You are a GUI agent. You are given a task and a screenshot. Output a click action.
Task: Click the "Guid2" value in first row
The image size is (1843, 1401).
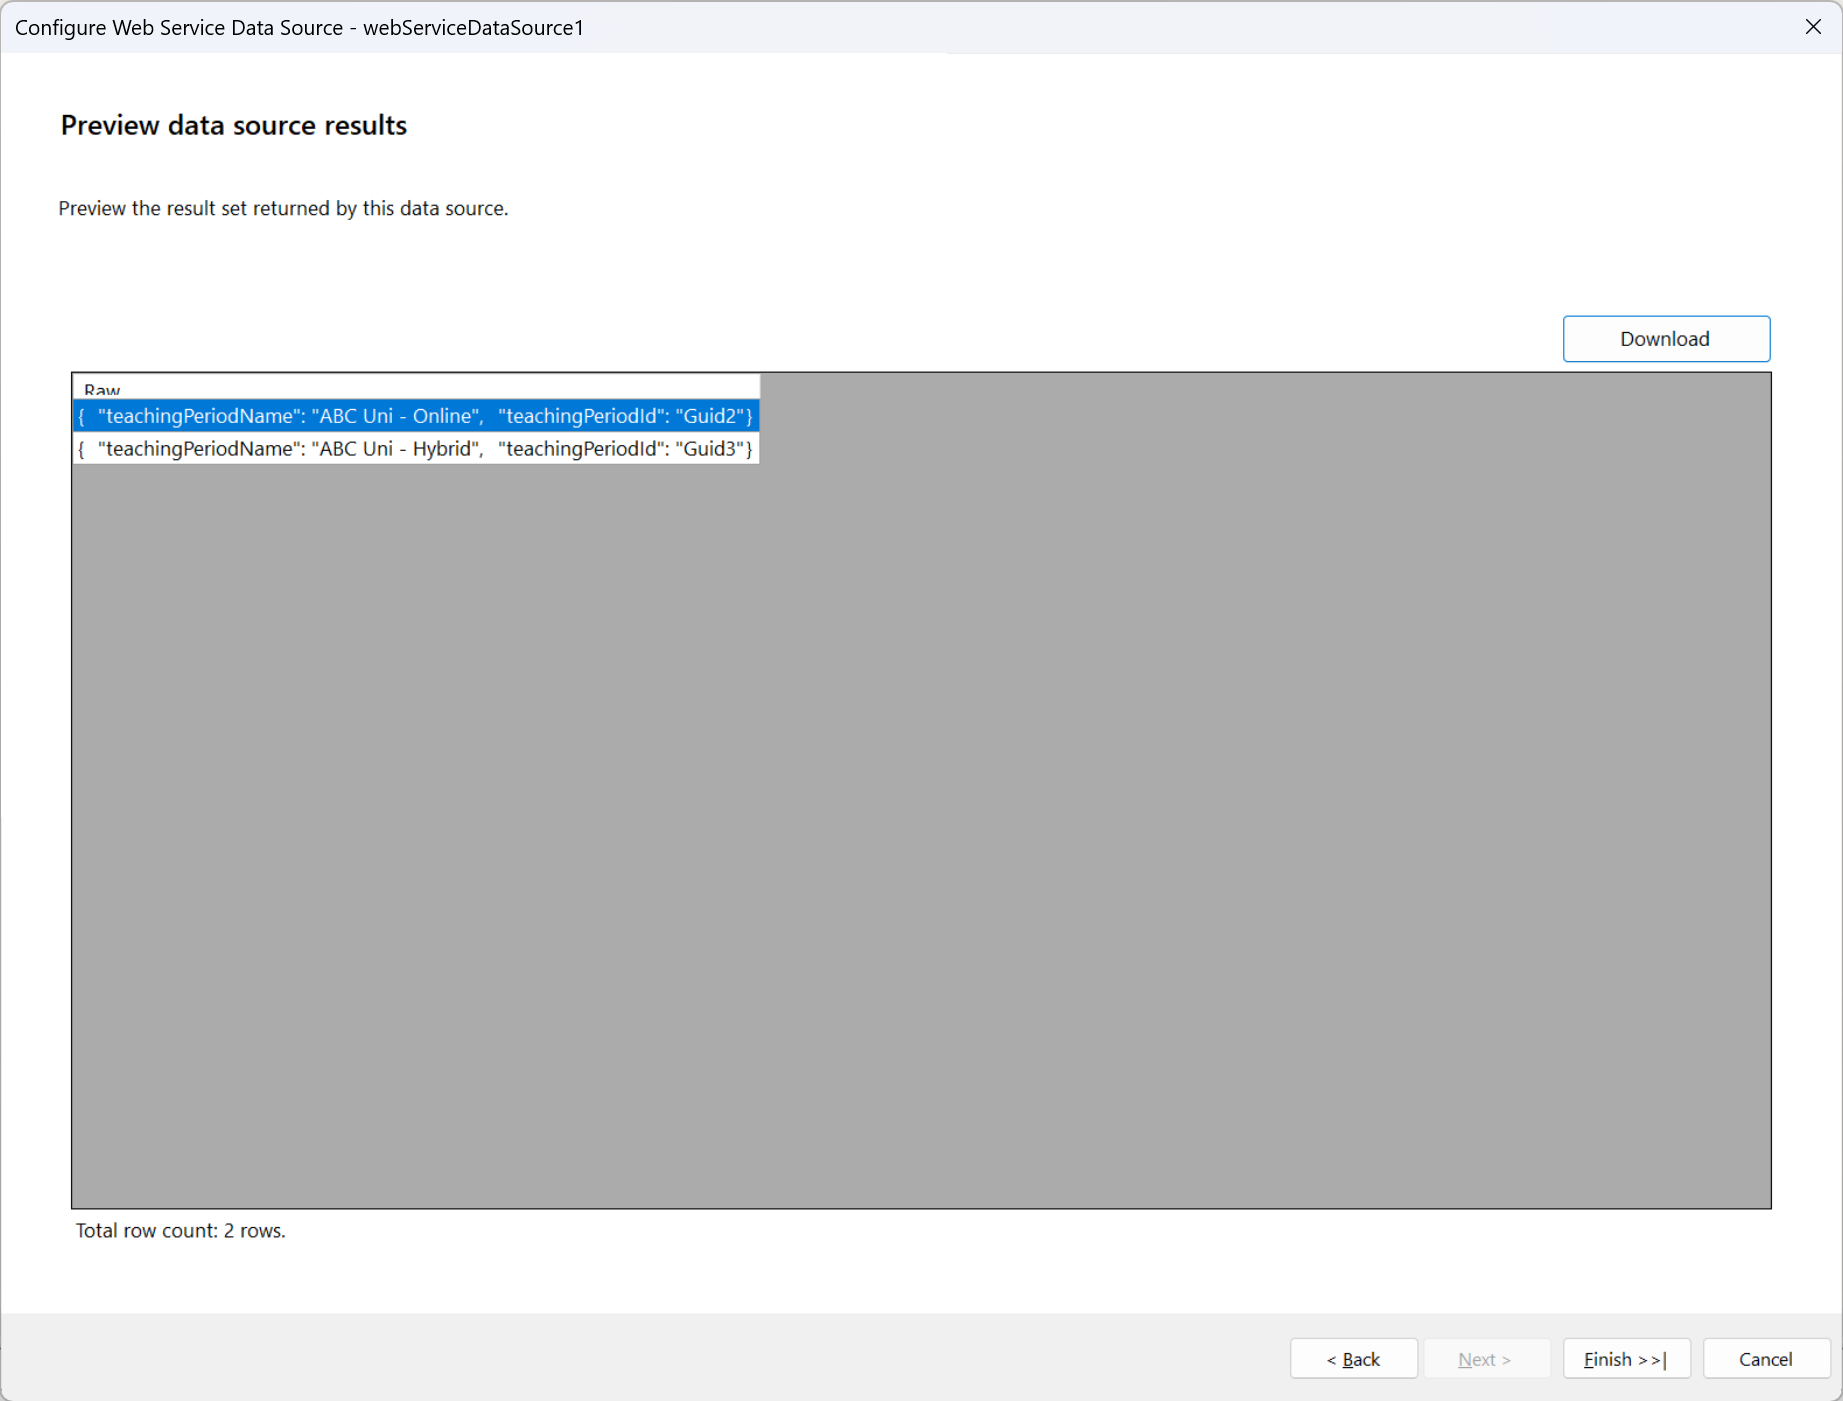click(713, 416)
